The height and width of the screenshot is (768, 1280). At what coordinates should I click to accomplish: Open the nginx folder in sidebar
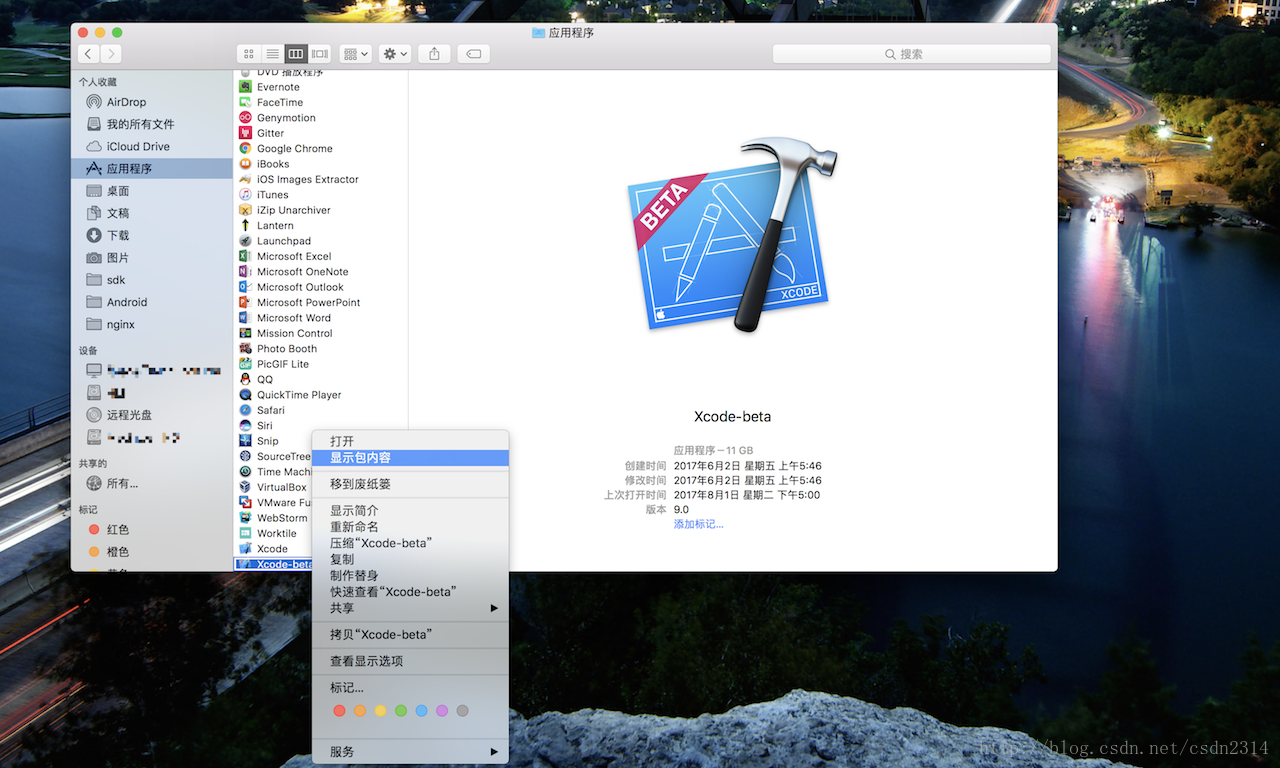coord(151,324)
